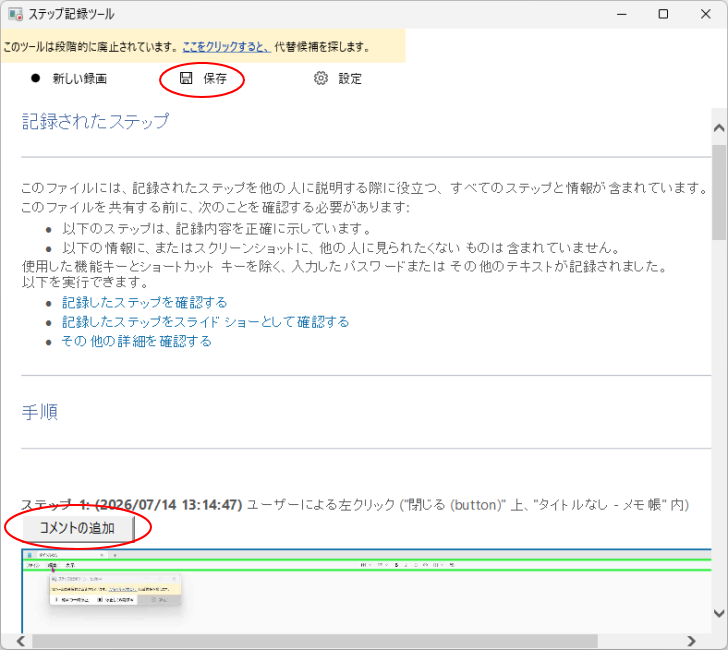The width and height of the screenshot is (728, 650).
Task: Click the 設定 label in the toolbar
Action: pos(350,78)
